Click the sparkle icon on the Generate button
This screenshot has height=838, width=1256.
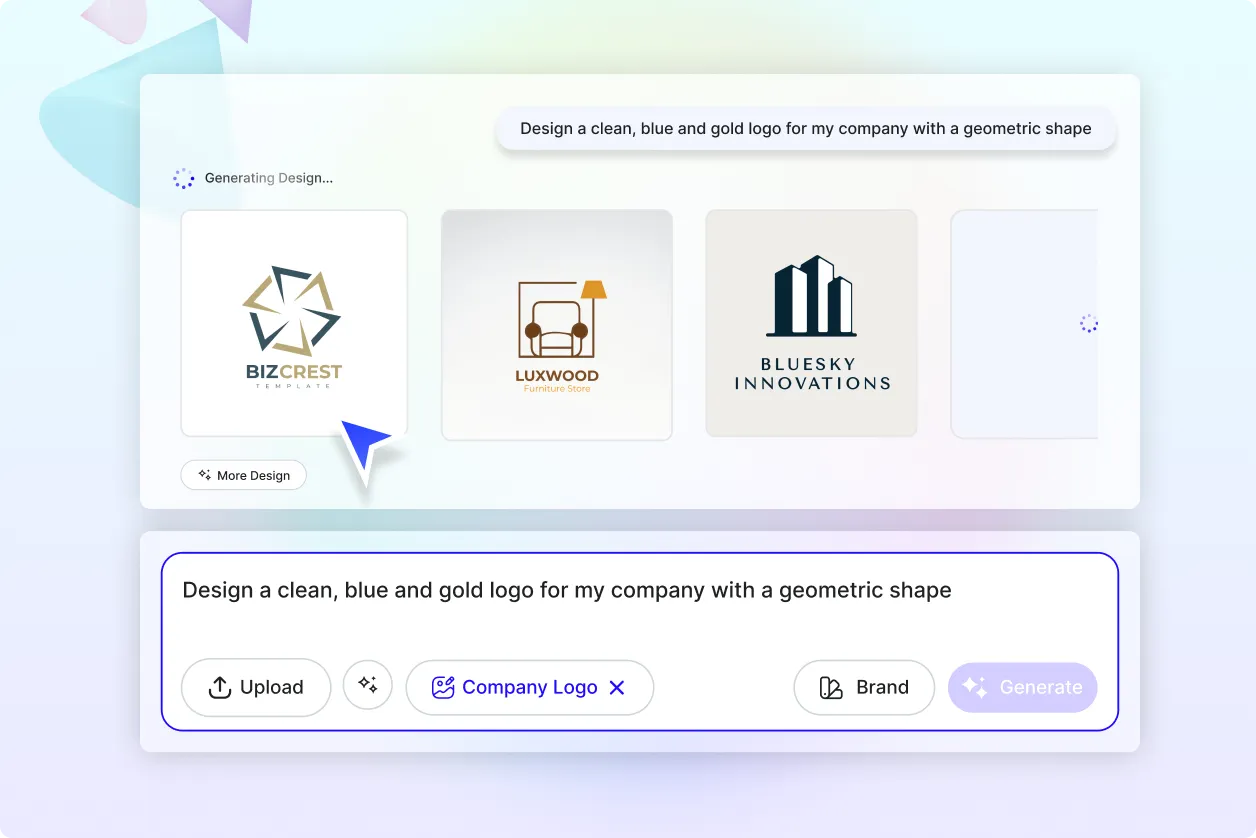tap(975, 687)
